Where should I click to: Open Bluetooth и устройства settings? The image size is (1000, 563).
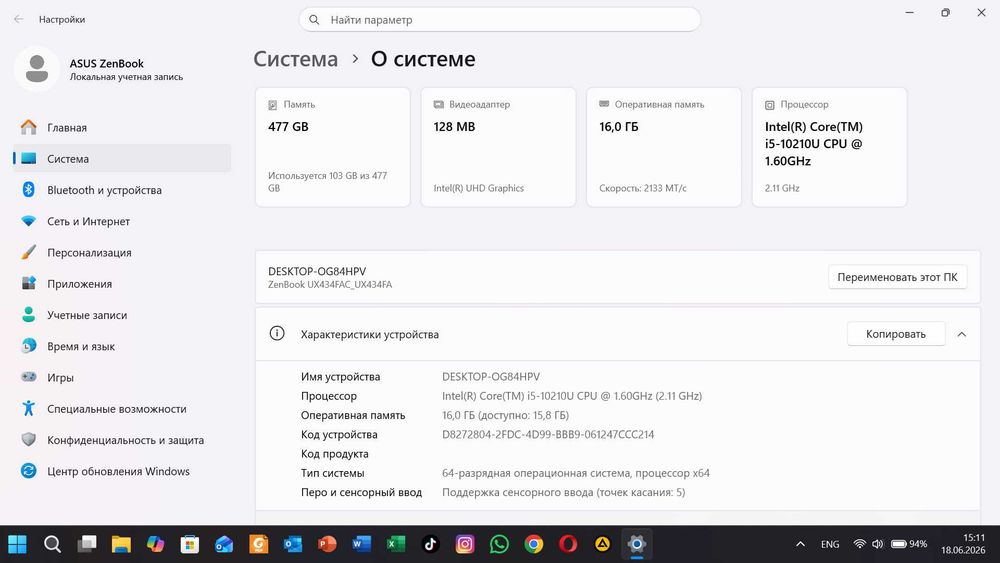click(122, 190)
